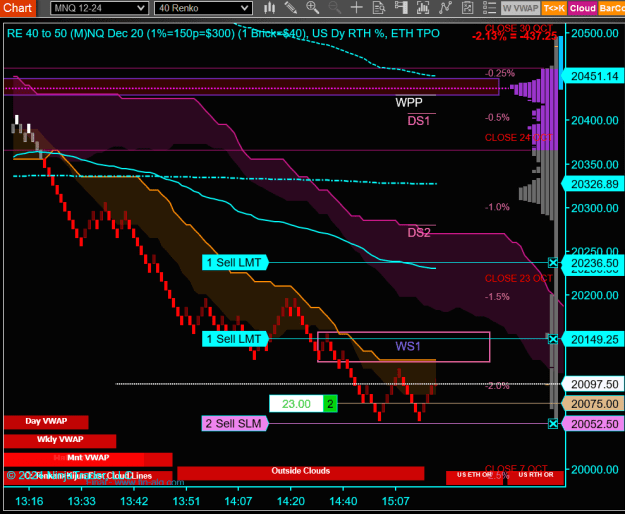Toggle the T<>K indicator button

click(554, 8)
